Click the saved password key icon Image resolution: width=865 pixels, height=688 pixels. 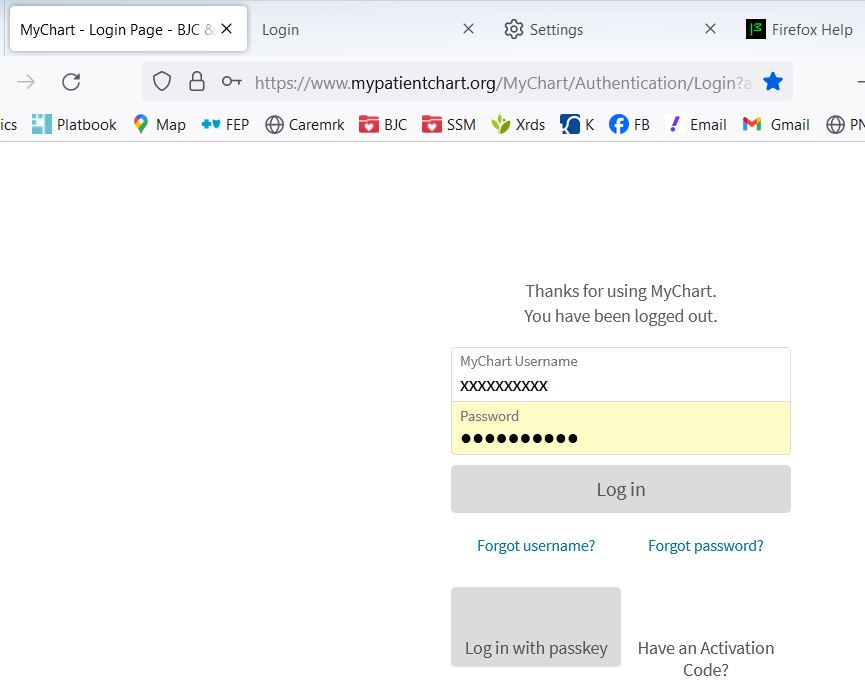[231, 82]
